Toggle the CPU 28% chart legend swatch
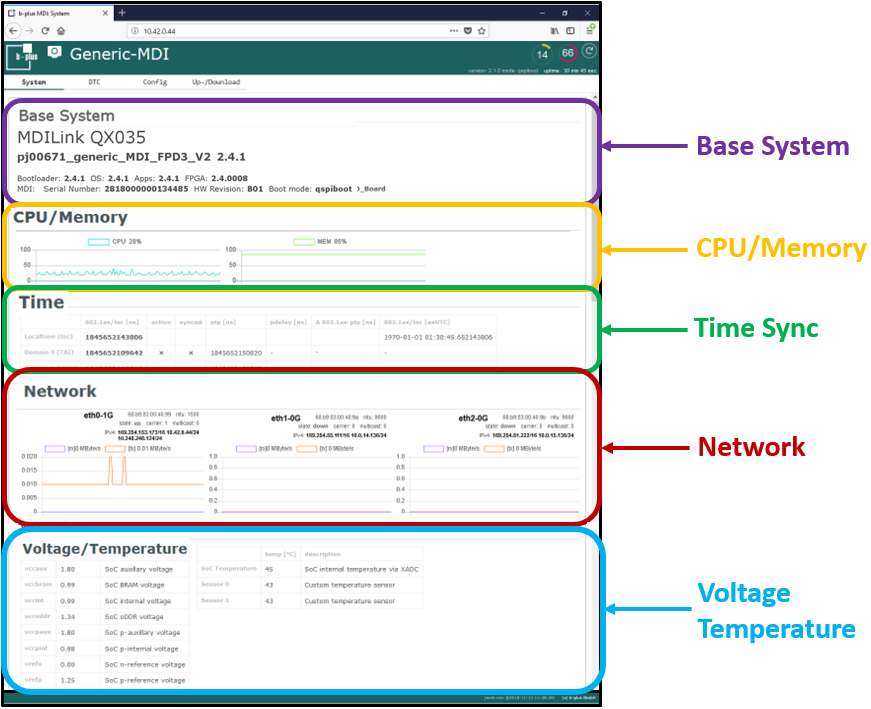The width and height of the screenshot is (871, 709). pyautogui.click(x=98, y=242)
